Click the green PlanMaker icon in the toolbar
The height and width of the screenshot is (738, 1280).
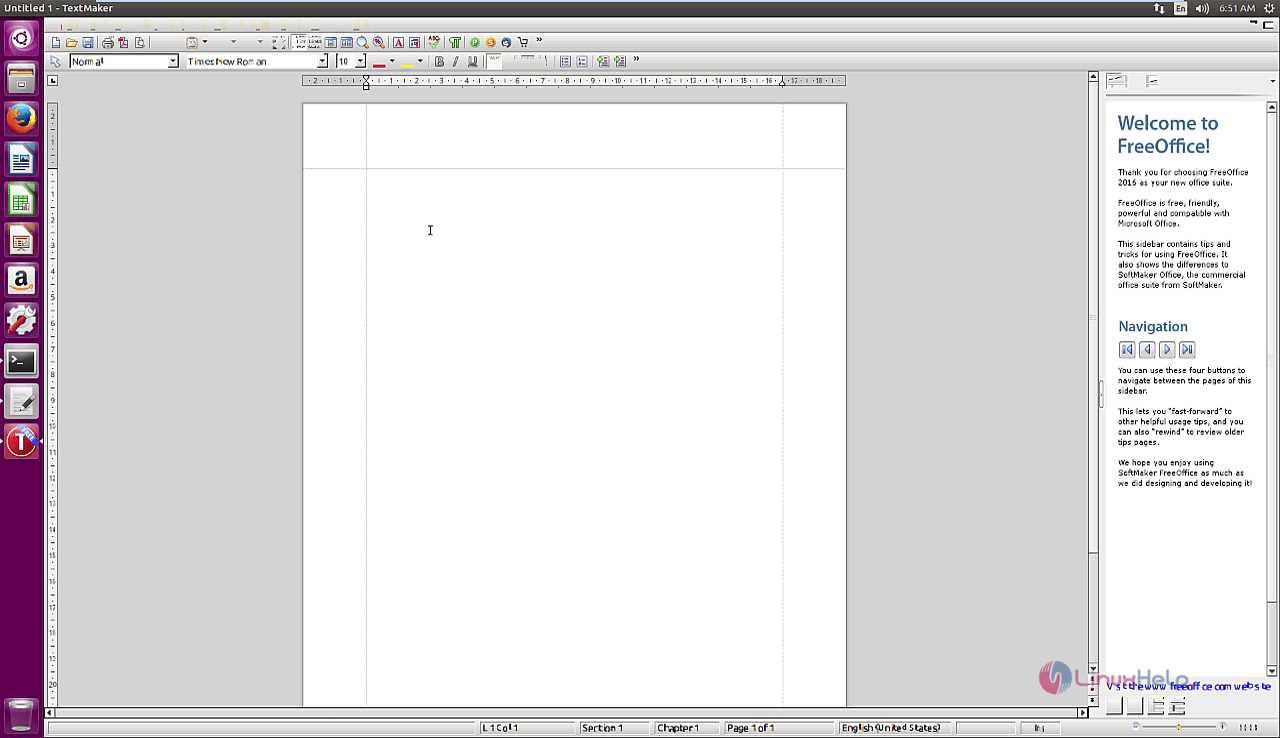474,43
